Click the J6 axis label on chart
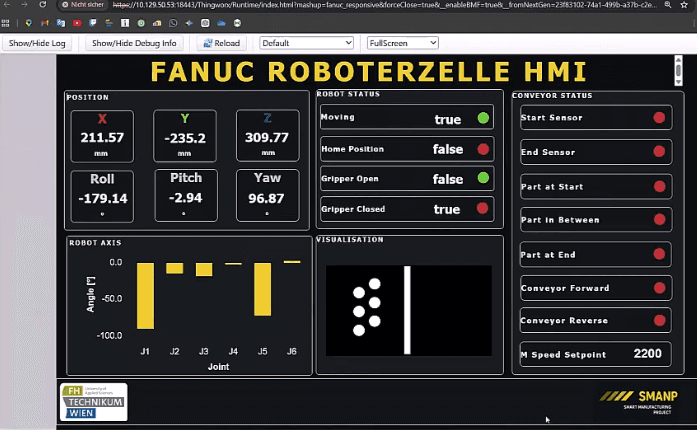This screenshot has height=430, width=697. click(x=292, y=351)
